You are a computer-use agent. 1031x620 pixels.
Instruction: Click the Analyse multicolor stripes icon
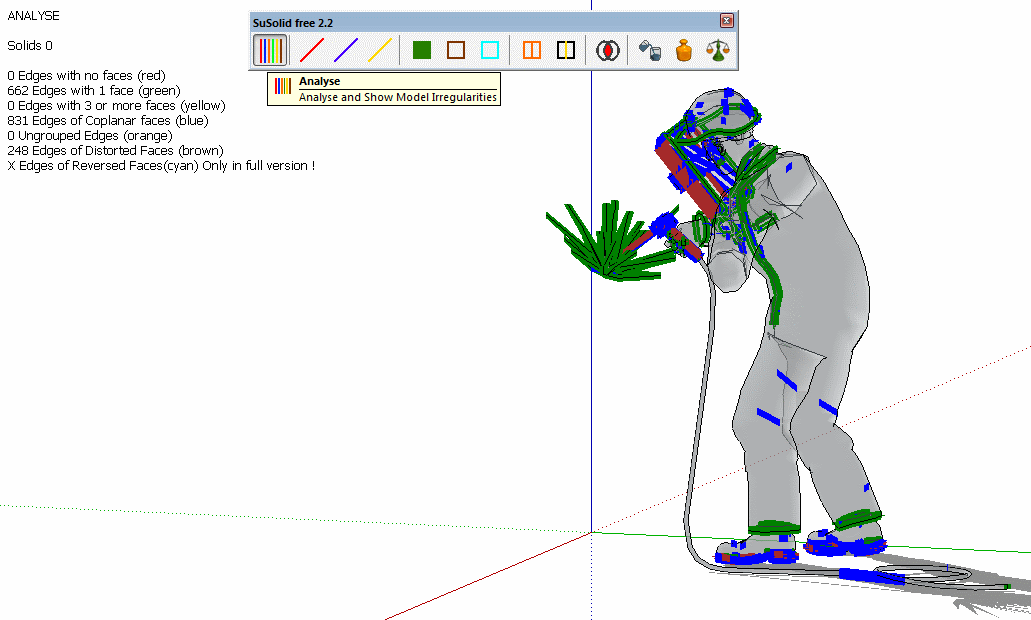[269, 50]
